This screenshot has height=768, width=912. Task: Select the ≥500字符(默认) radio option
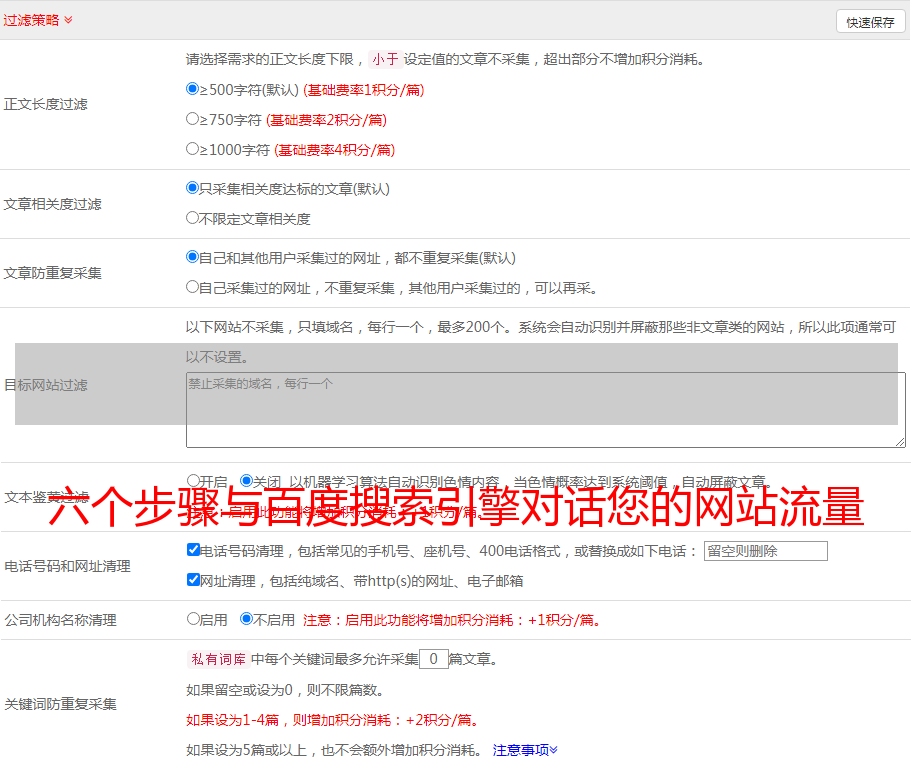193,89
